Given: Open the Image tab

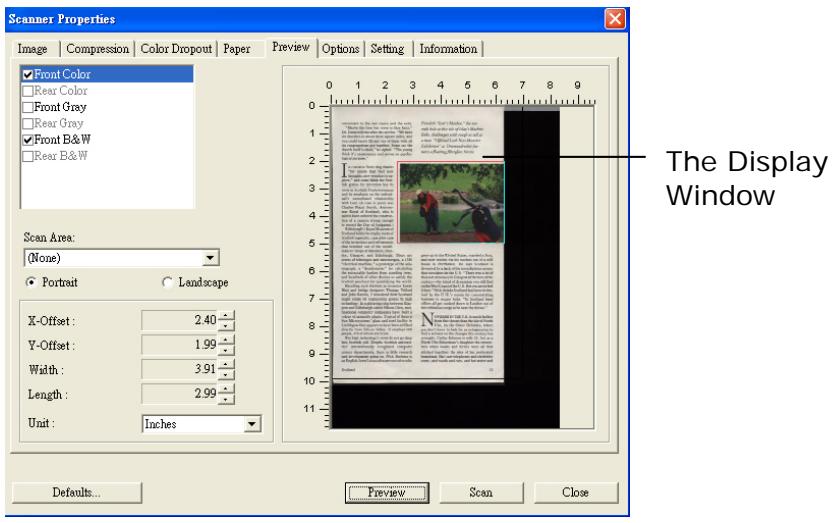Looking at the screenshot, I should click(x=32, y=49).
